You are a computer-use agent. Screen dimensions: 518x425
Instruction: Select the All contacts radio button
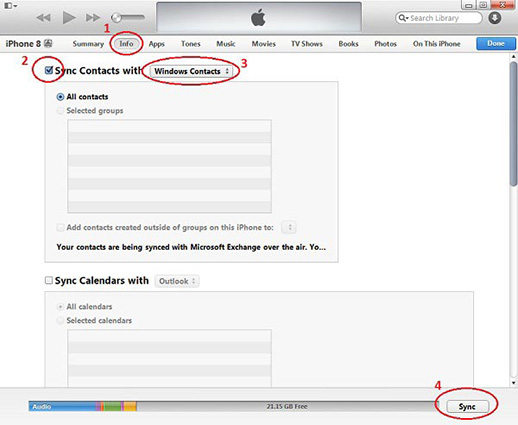tap(60, 97)
